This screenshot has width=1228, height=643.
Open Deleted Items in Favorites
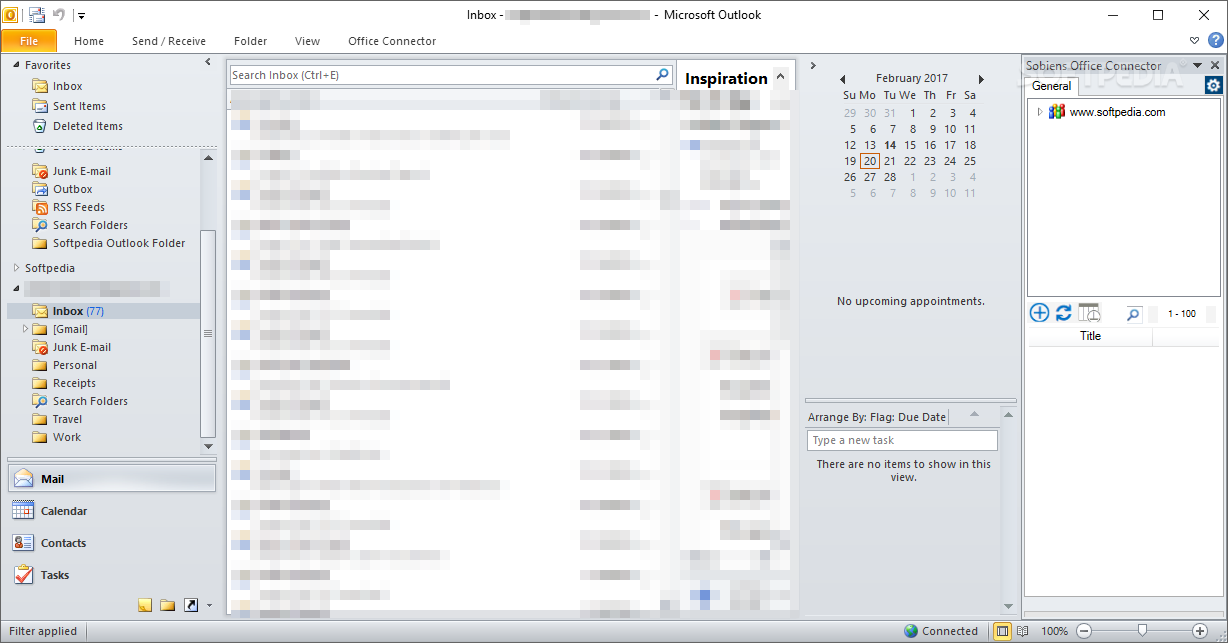click(x=88, y=126)
